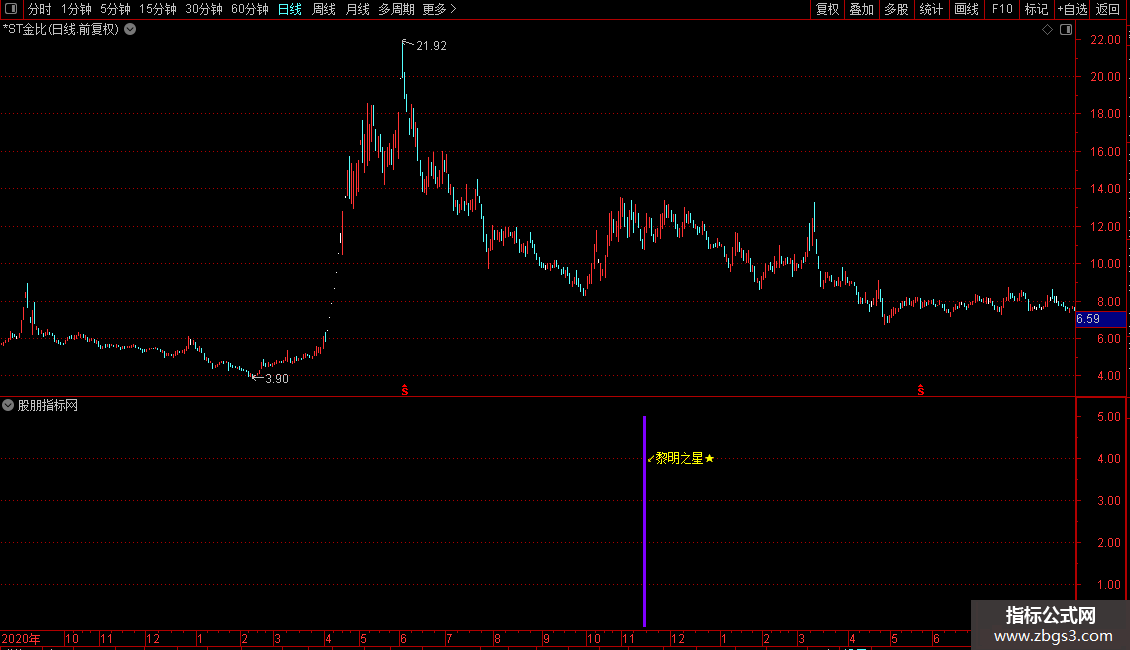Click the 黎明之星 signal label
Screen dimensions: 1130x650
(x=680, y=458)
